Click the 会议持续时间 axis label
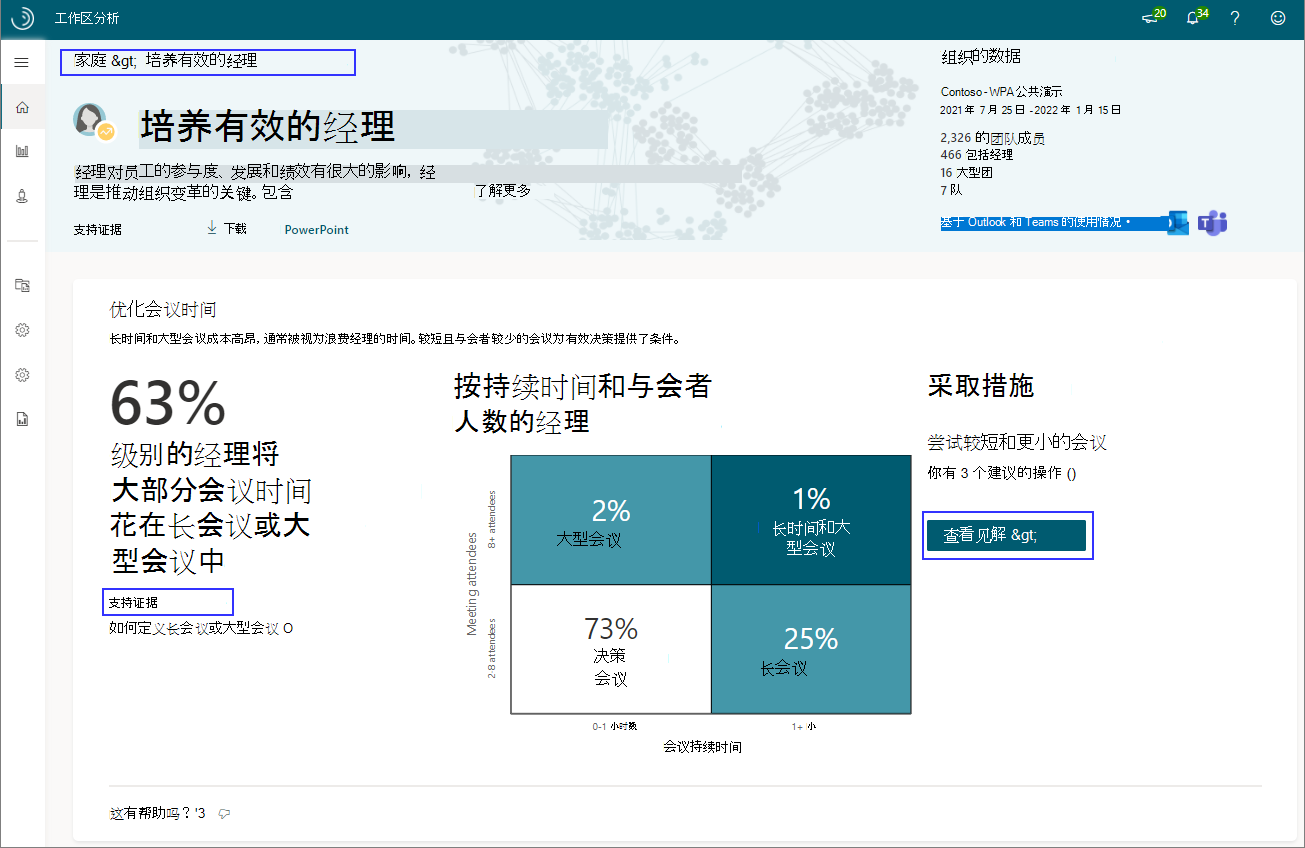This screenshot has width=1305, height=848. click(702, 747)
